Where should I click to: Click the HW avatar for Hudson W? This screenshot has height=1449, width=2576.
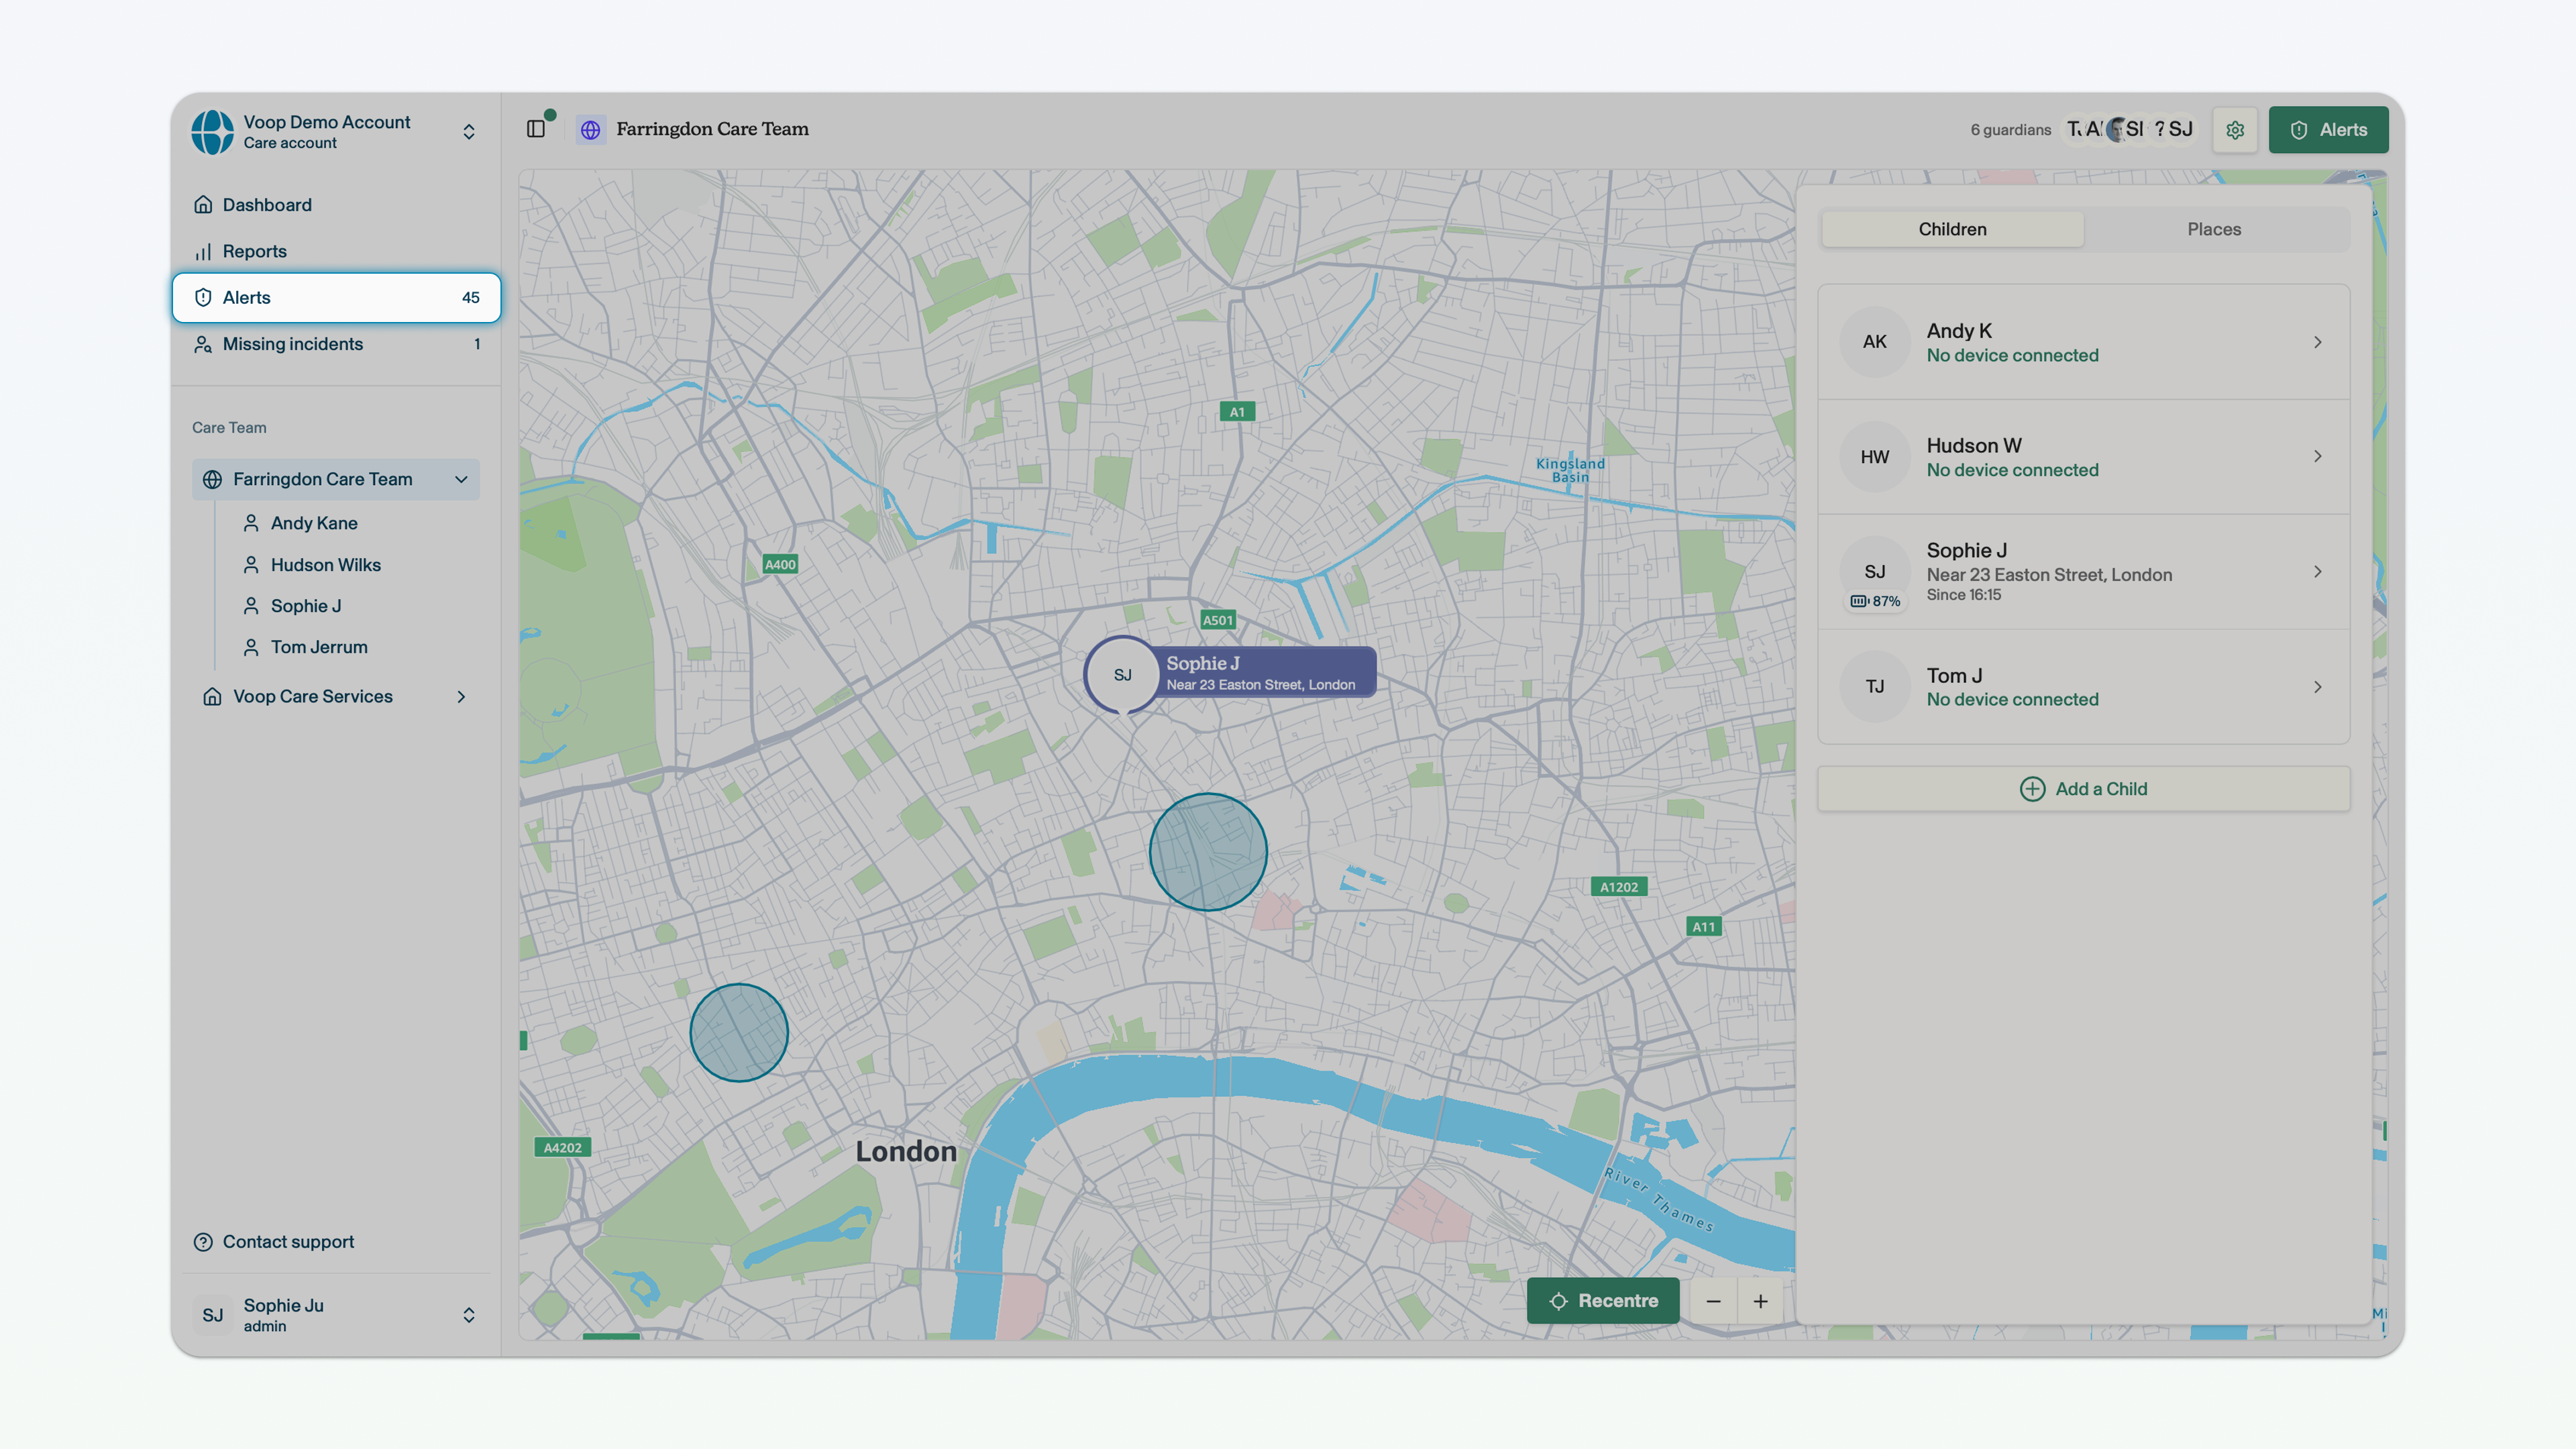[1875, 457]
